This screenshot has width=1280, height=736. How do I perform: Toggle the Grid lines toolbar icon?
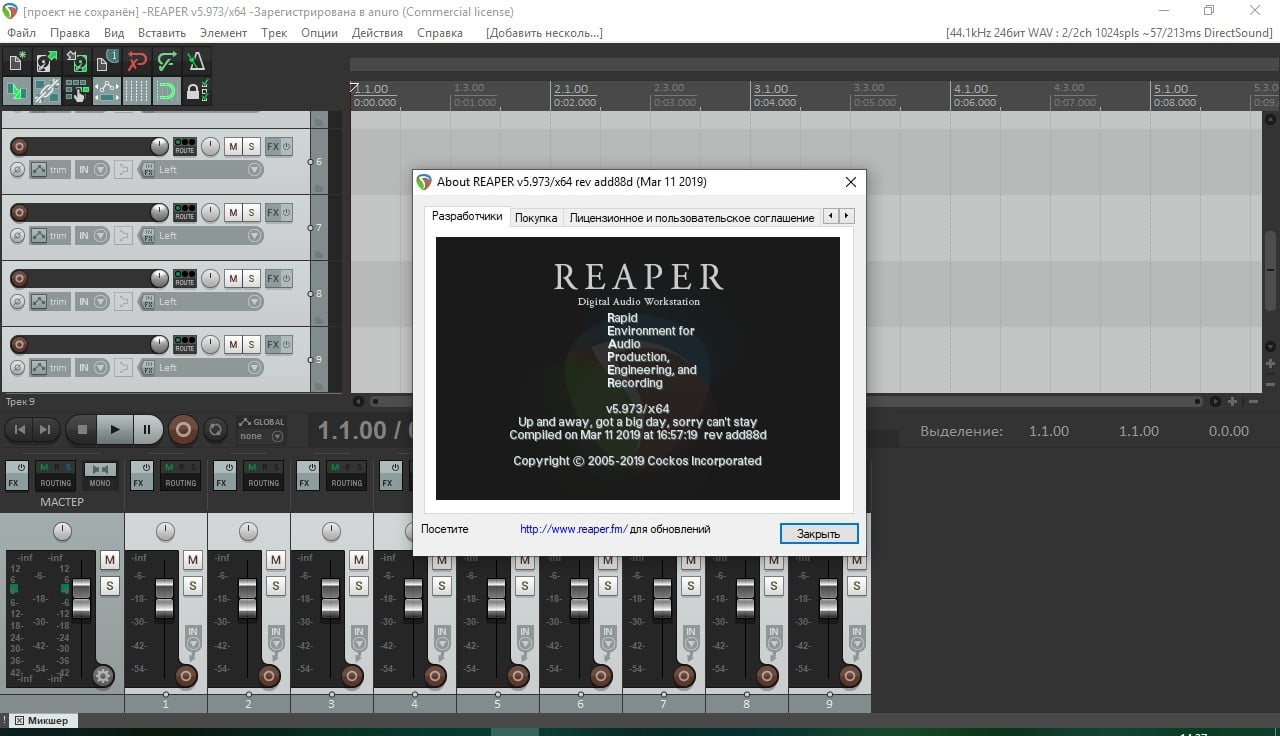(136, 91)
